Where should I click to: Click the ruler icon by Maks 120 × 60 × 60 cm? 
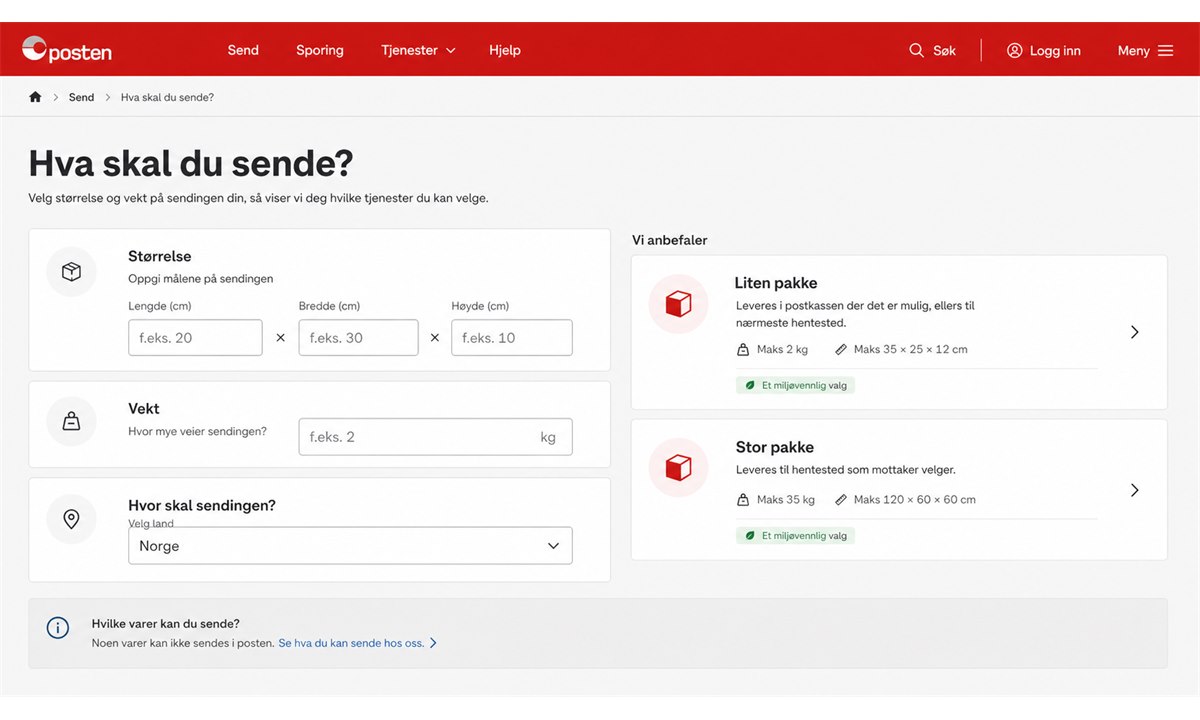click(x=841, y=500)
